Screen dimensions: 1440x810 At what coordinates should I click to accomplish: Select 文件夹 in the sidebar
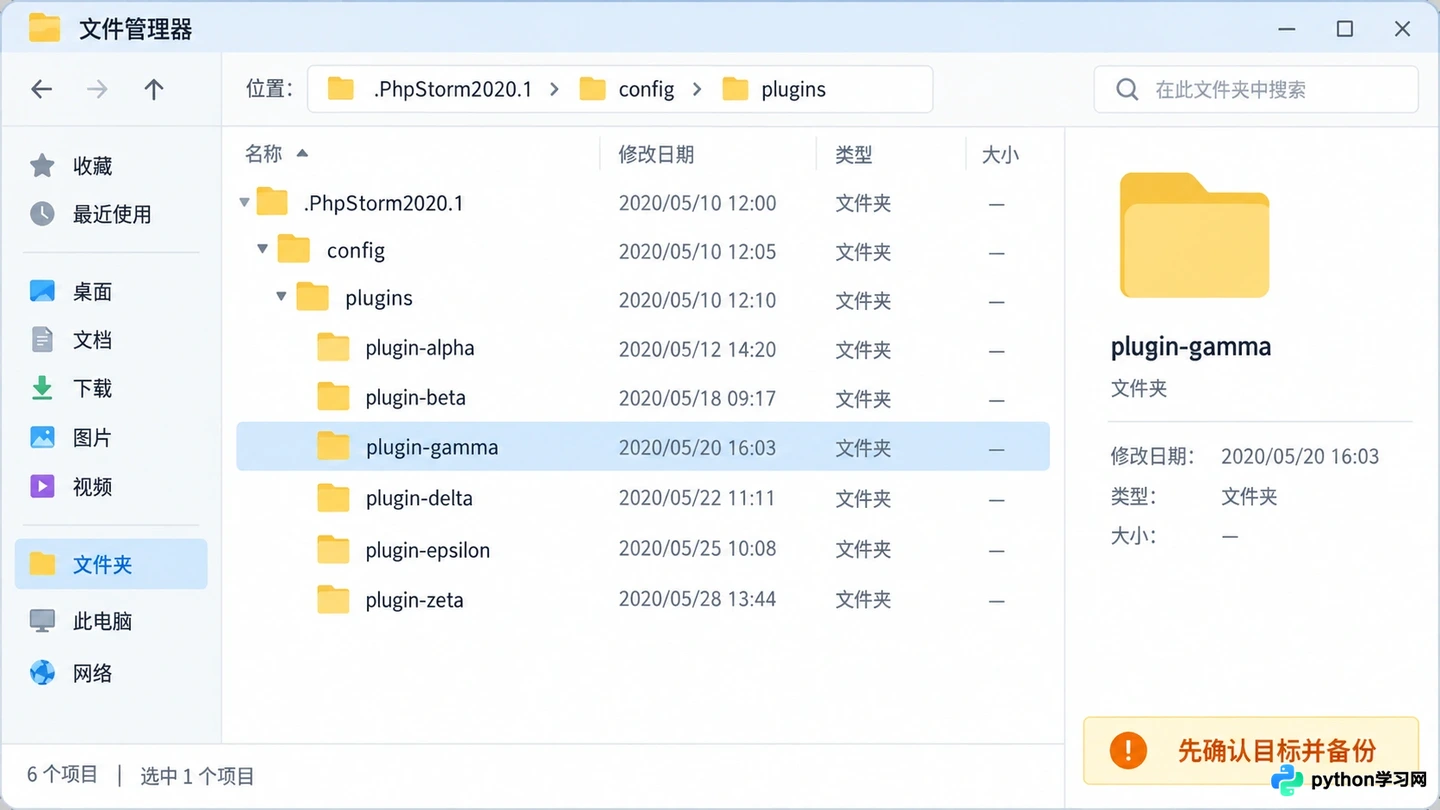(x=111, y=564)
